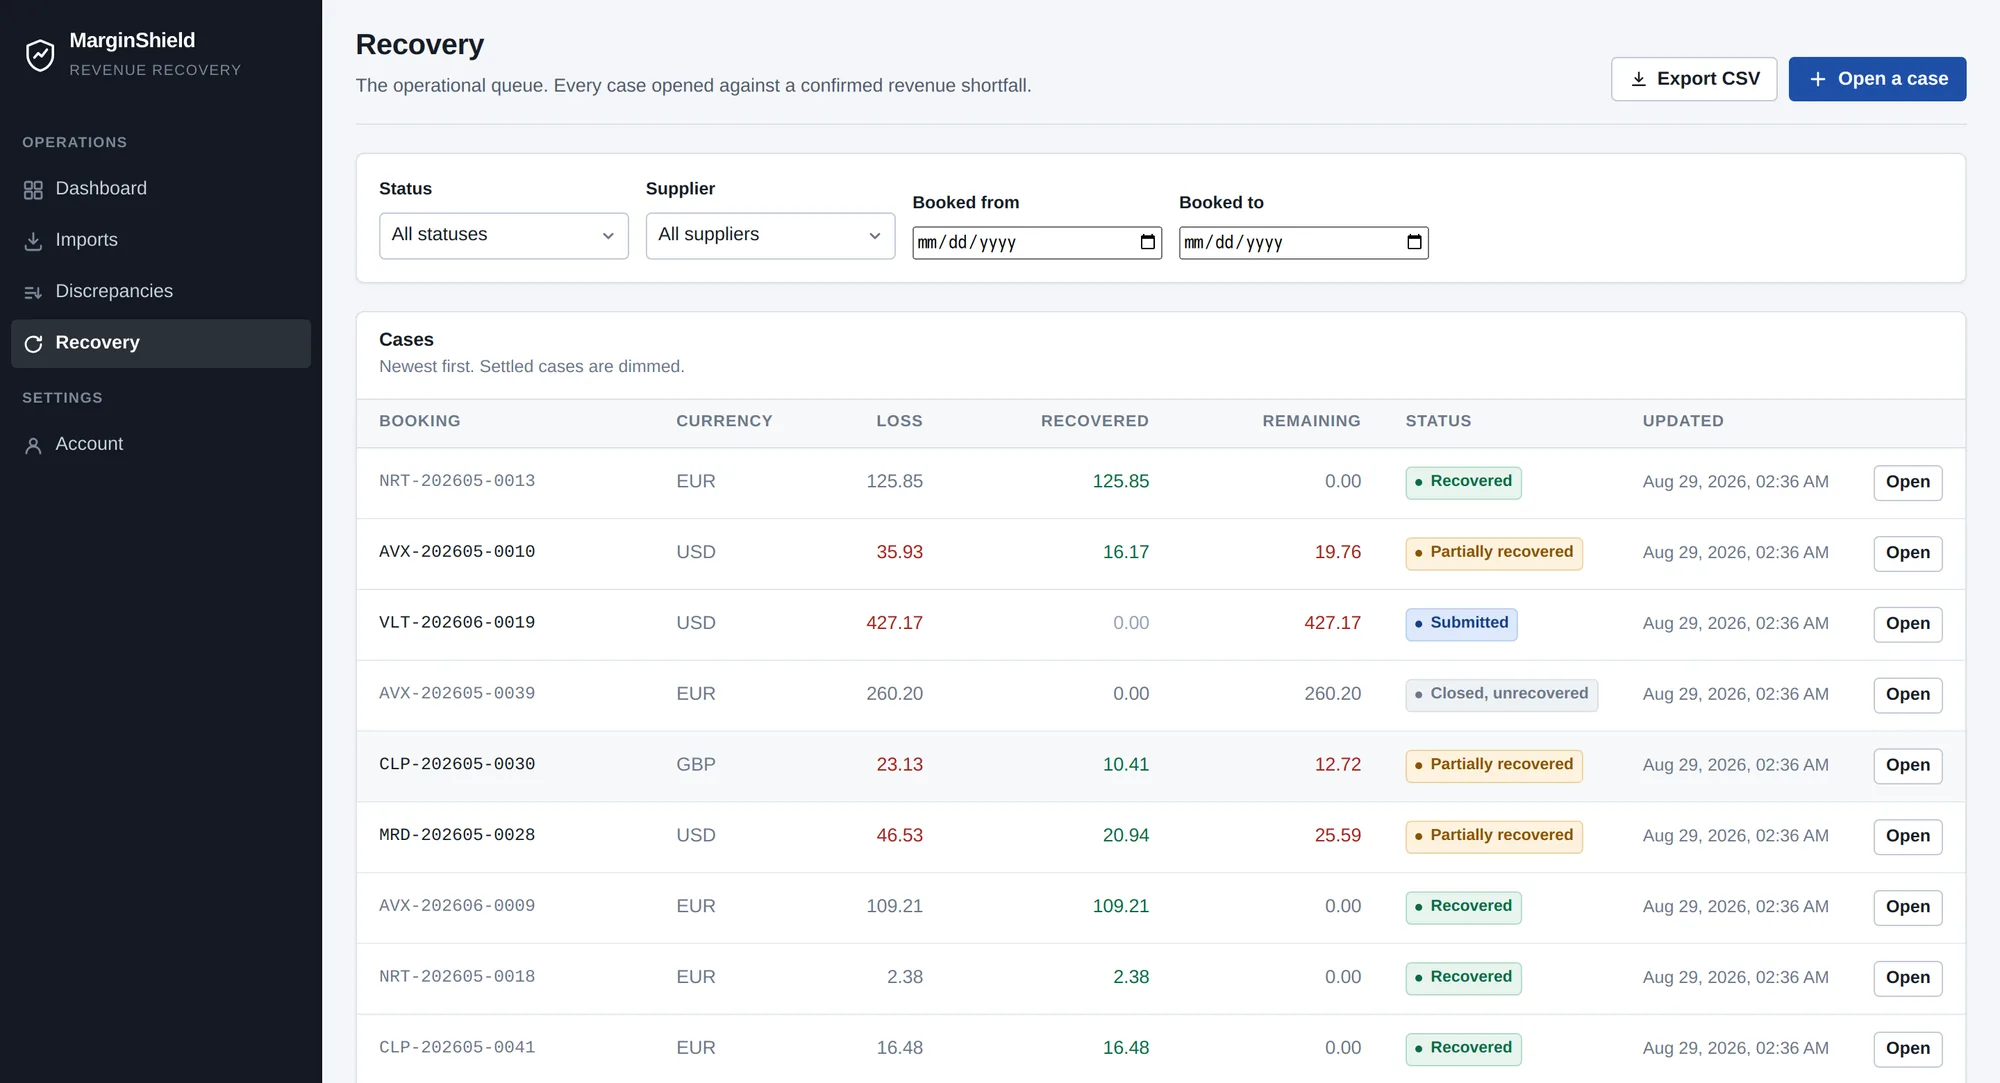Click the Dashboard grid icon in sidebar
The width and height of the screenshot is (2000, 1083).
click(x=33, y=190)
